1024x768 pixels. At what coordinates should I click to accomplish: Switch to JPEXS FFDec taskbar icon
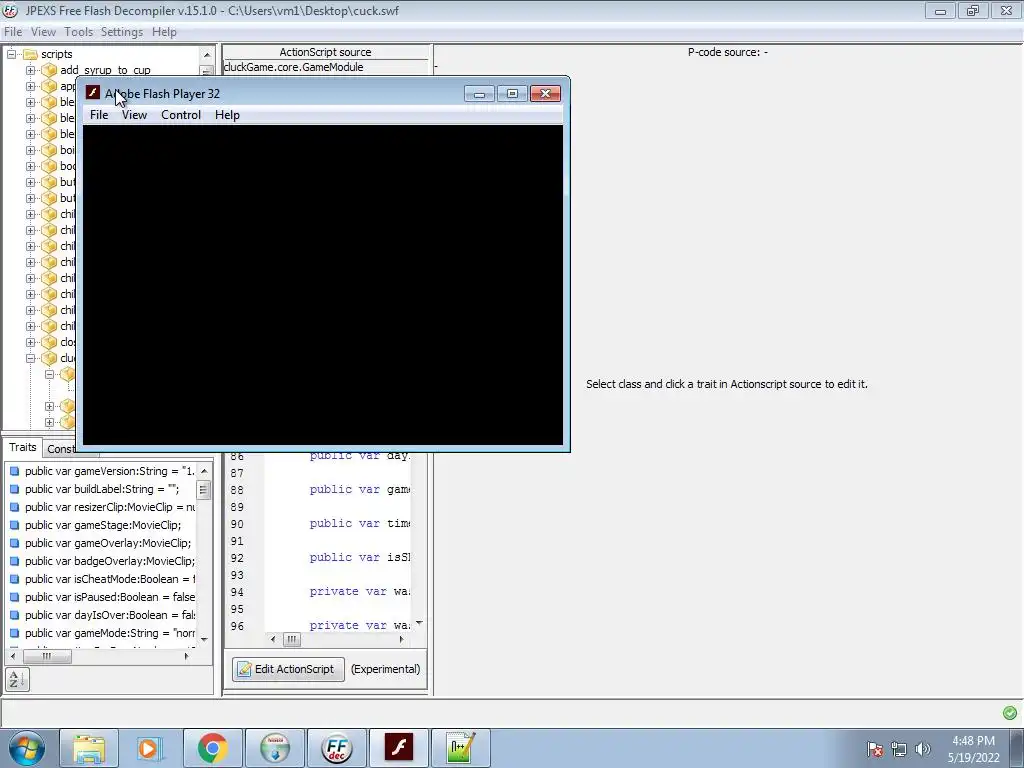pyautogui.click(x=336, y=748)
